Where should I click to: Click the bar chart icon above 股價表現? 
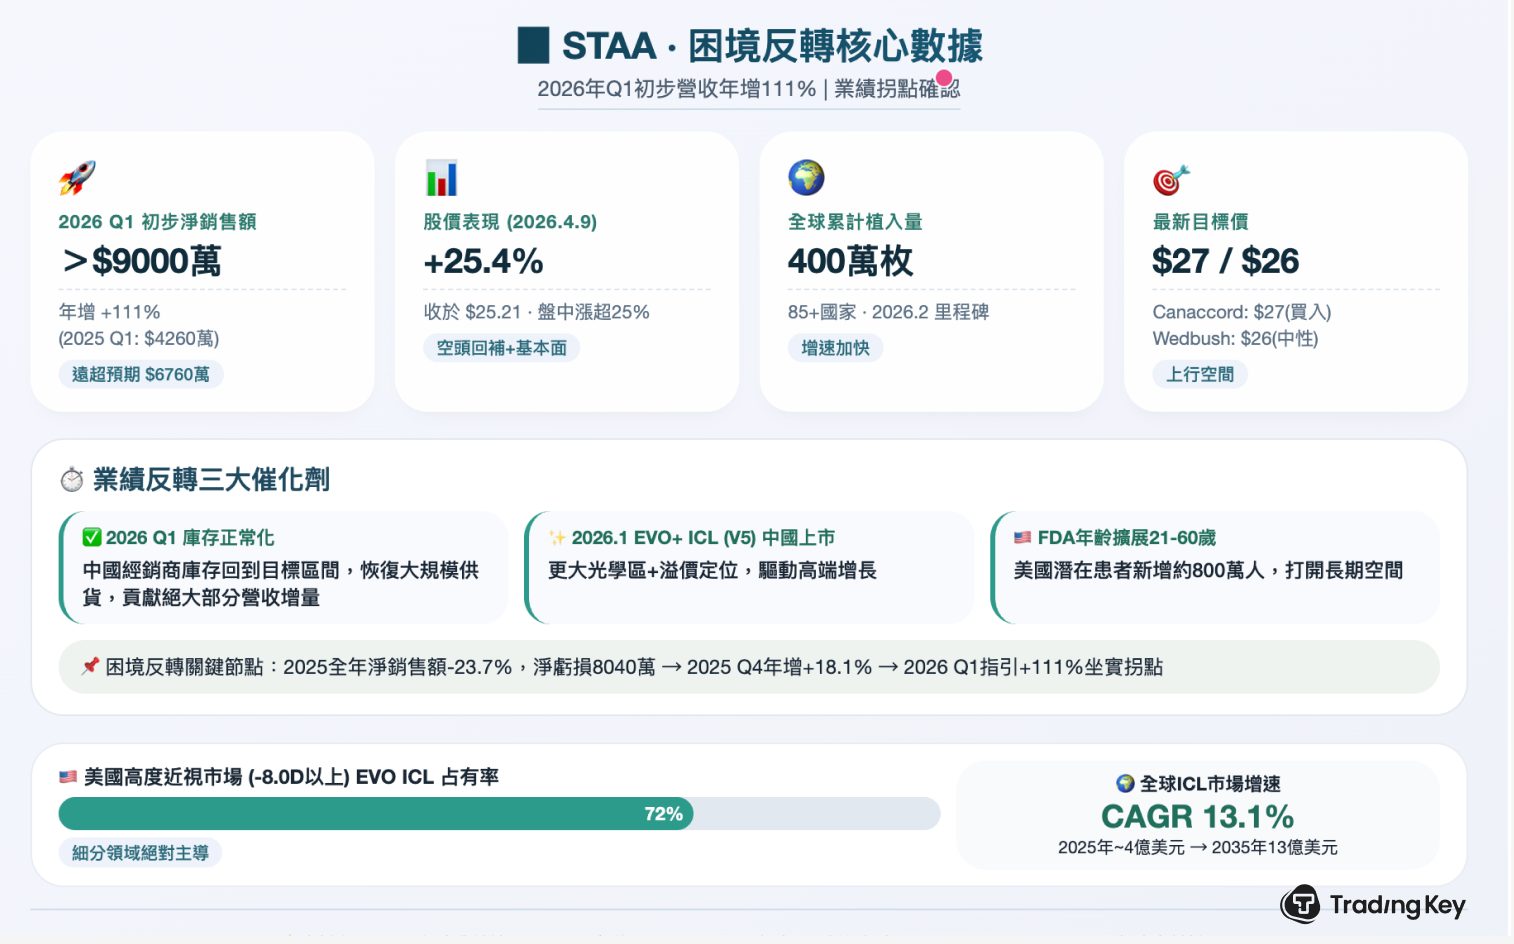point(441,178)
